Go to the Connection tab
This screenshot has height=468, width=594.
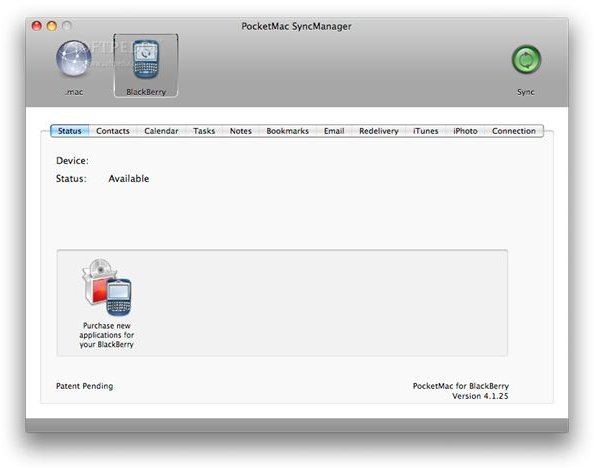pyautogui.click(x=514, y=131)
